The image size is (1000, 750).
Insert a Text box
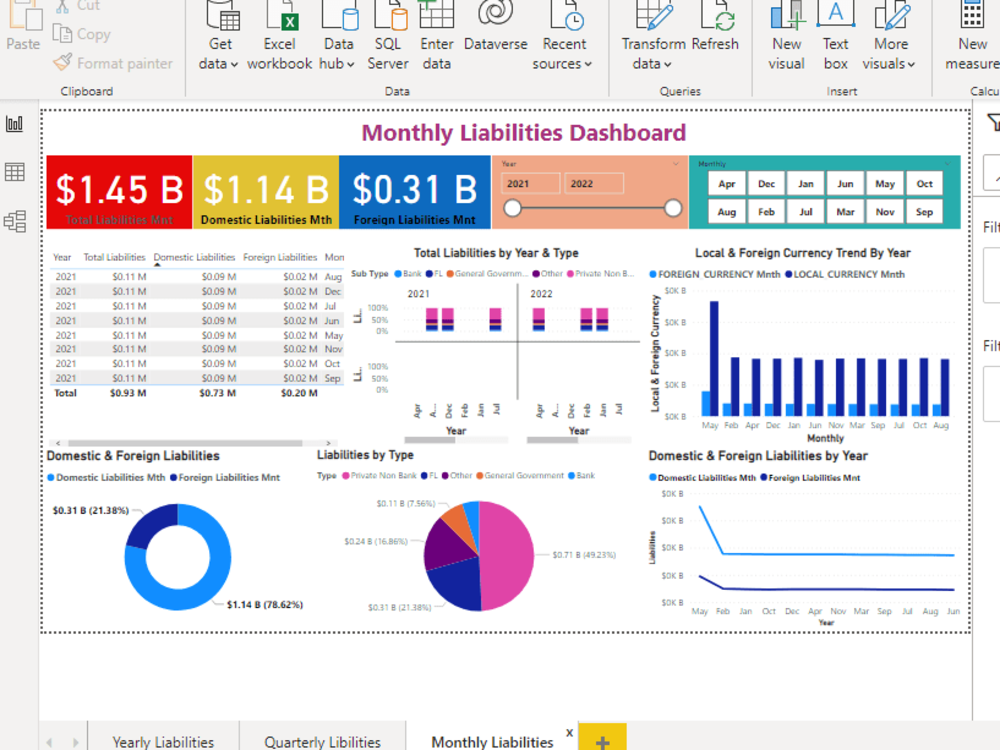(835, 40)
